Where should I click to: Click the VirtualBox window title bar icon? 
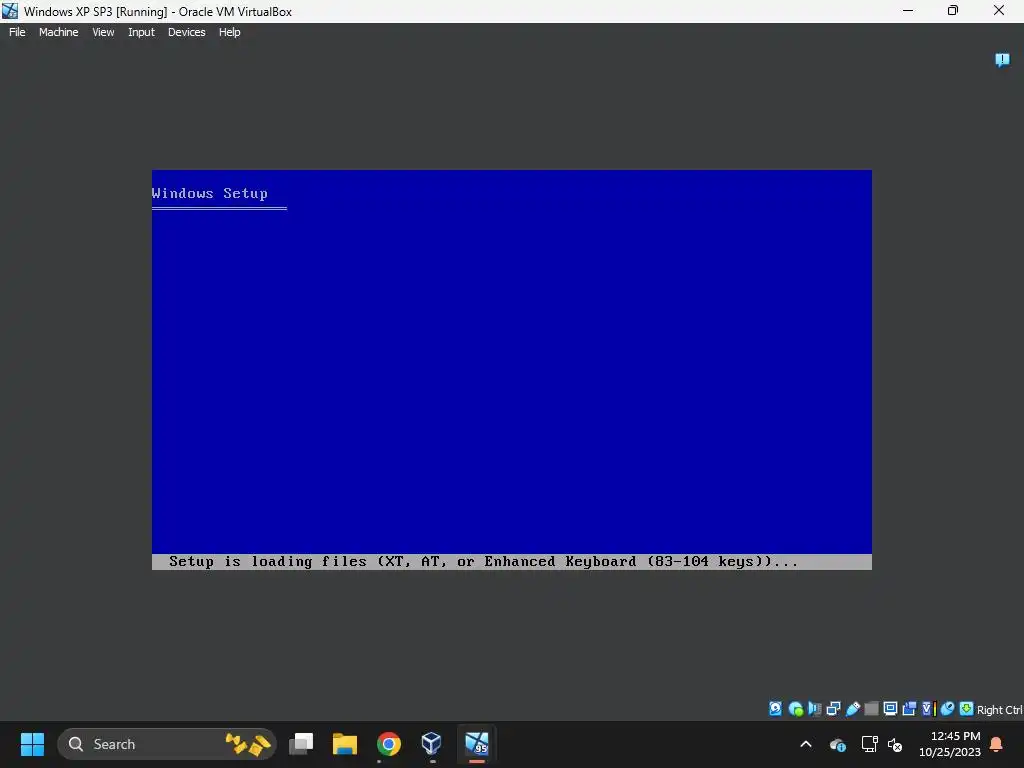10,11
